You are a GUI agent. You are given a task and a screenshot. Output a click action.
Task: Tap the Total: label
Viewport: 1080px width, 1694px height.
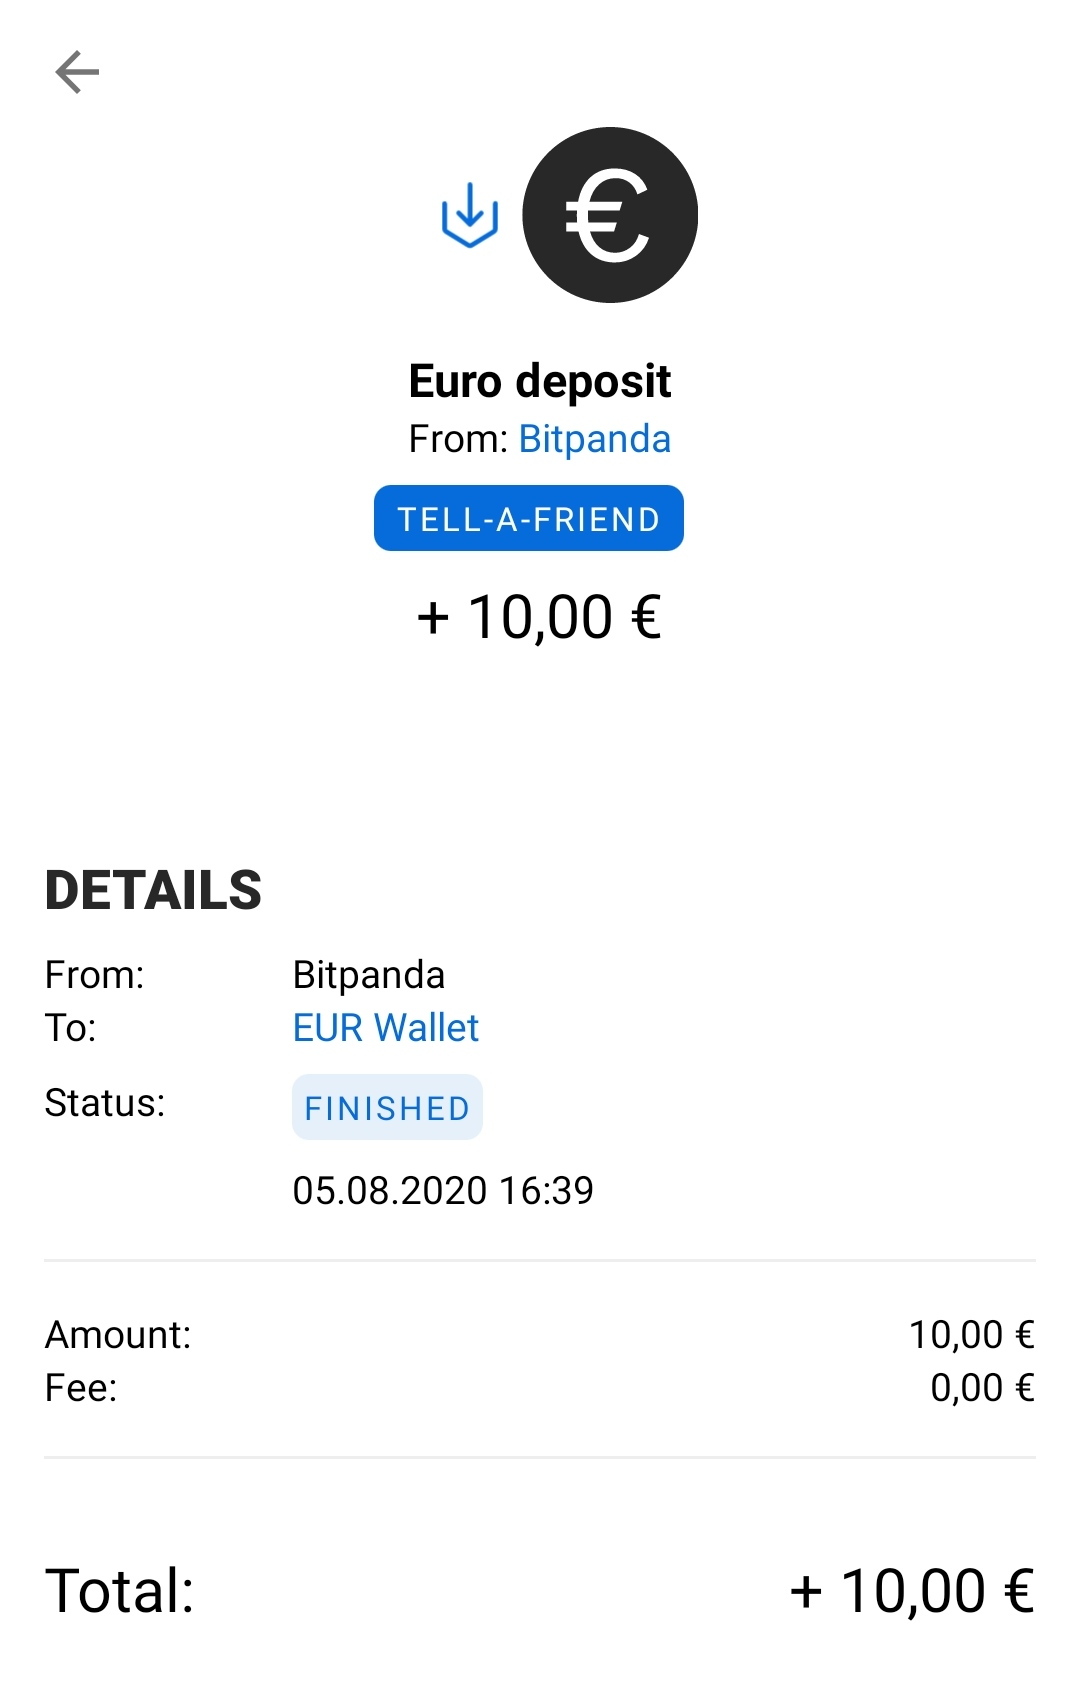pos(120,1590)
